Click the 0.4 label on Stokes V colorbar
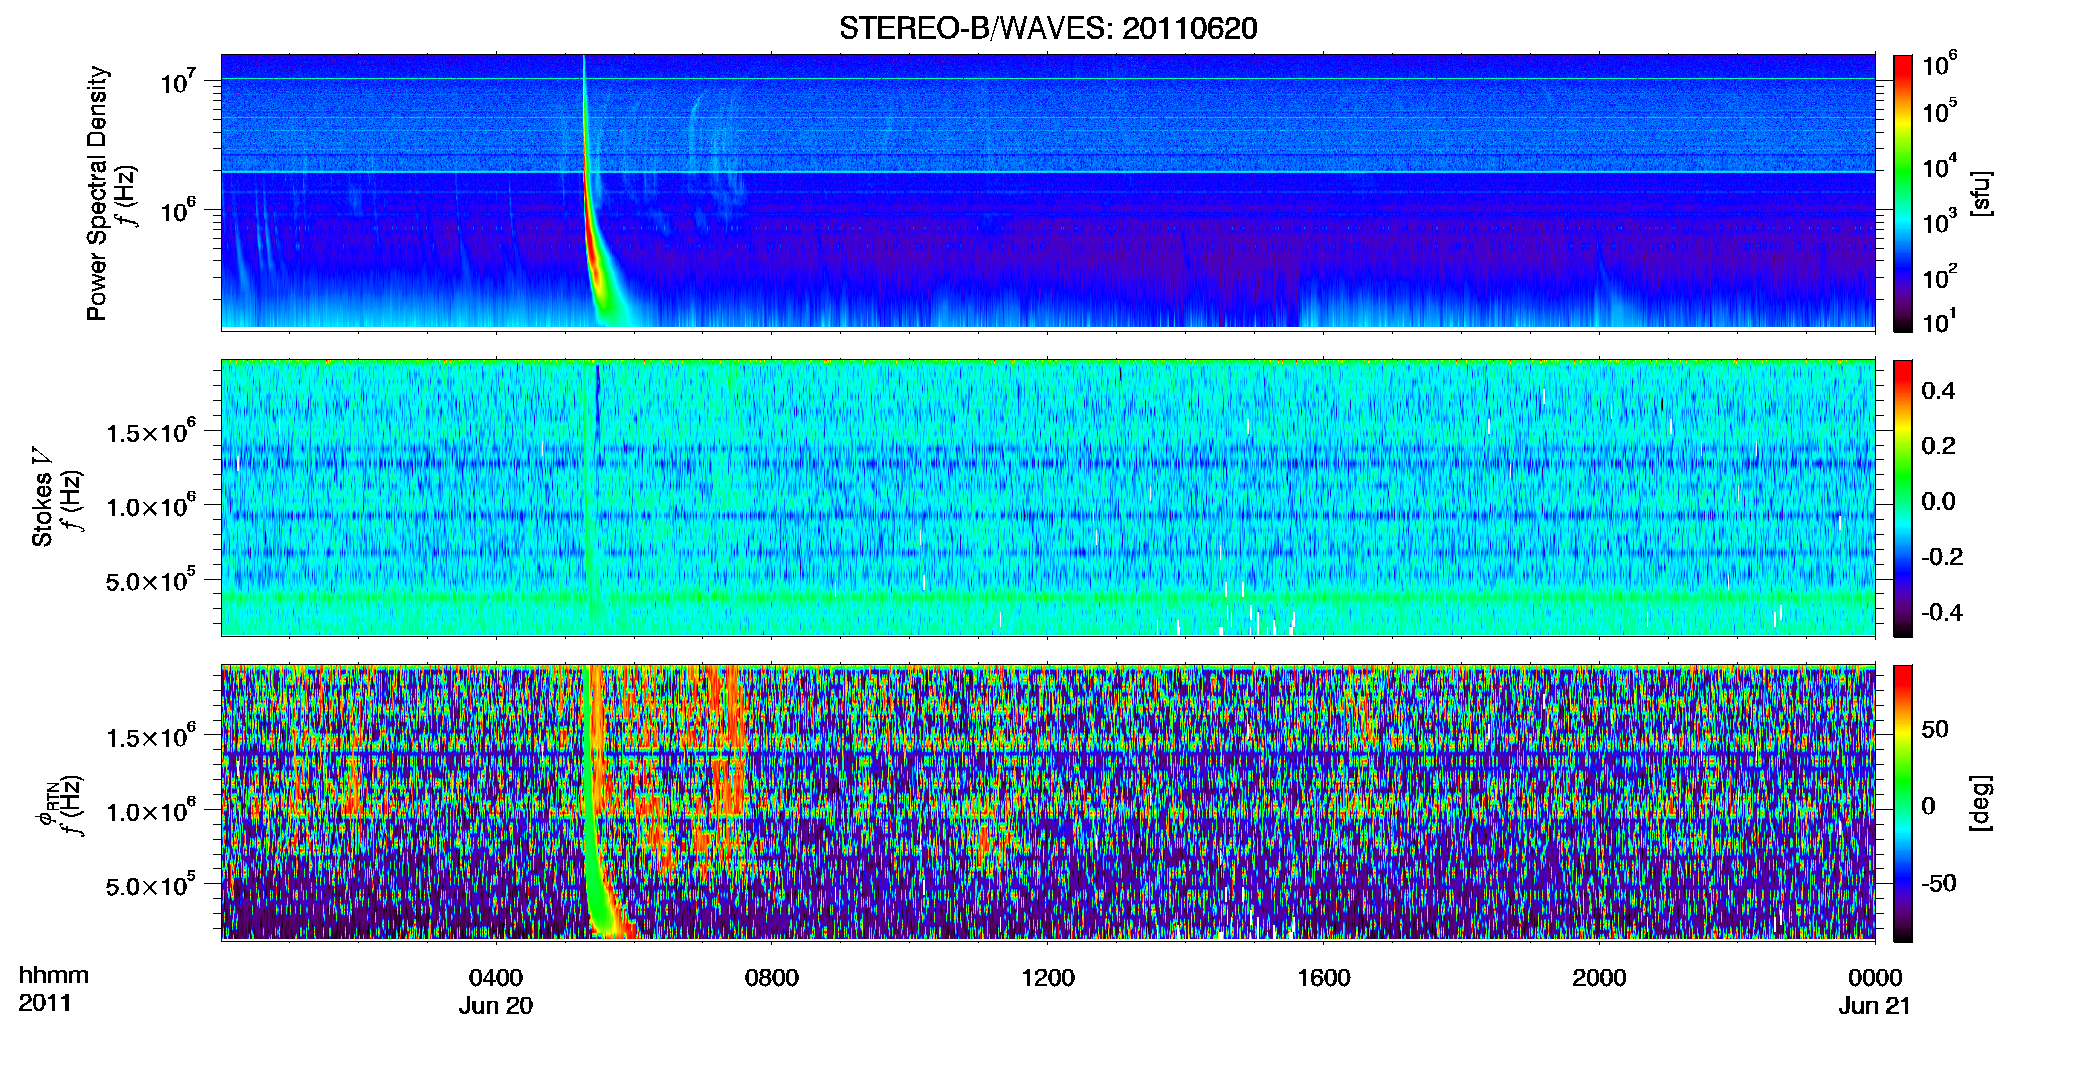This screenshot has width=2096, height=1080. (x=1938, y=391)
